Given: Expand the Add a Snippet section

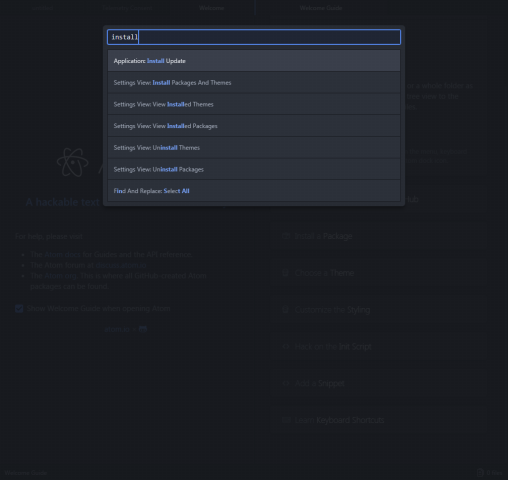Looking at the screenshot, I should pyautogui.click(x=378, y=383).
